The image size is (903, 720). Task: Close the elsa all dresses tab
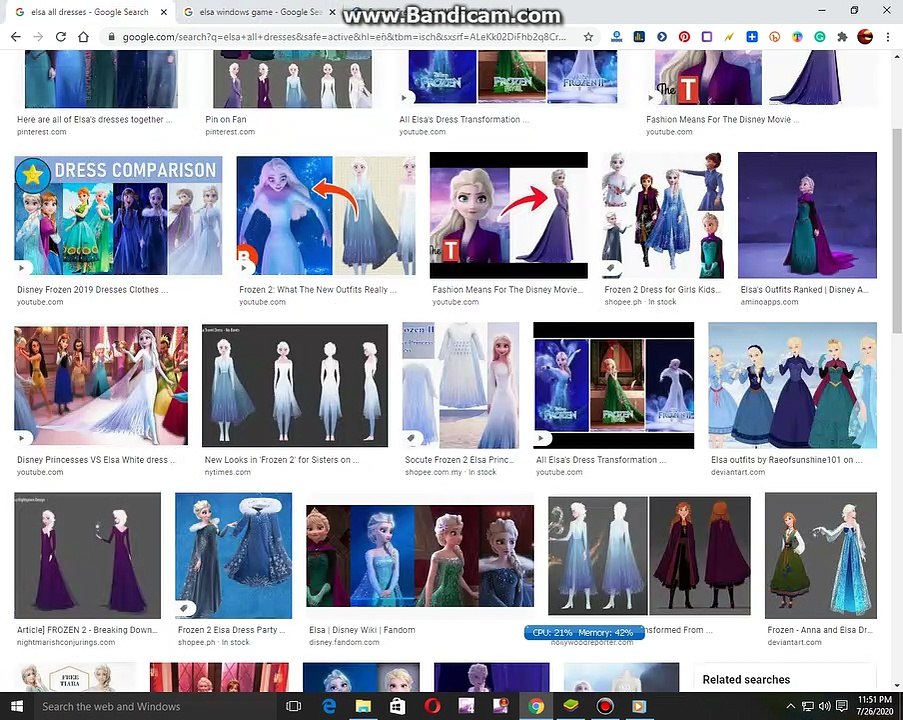click(x=164, y=12)
